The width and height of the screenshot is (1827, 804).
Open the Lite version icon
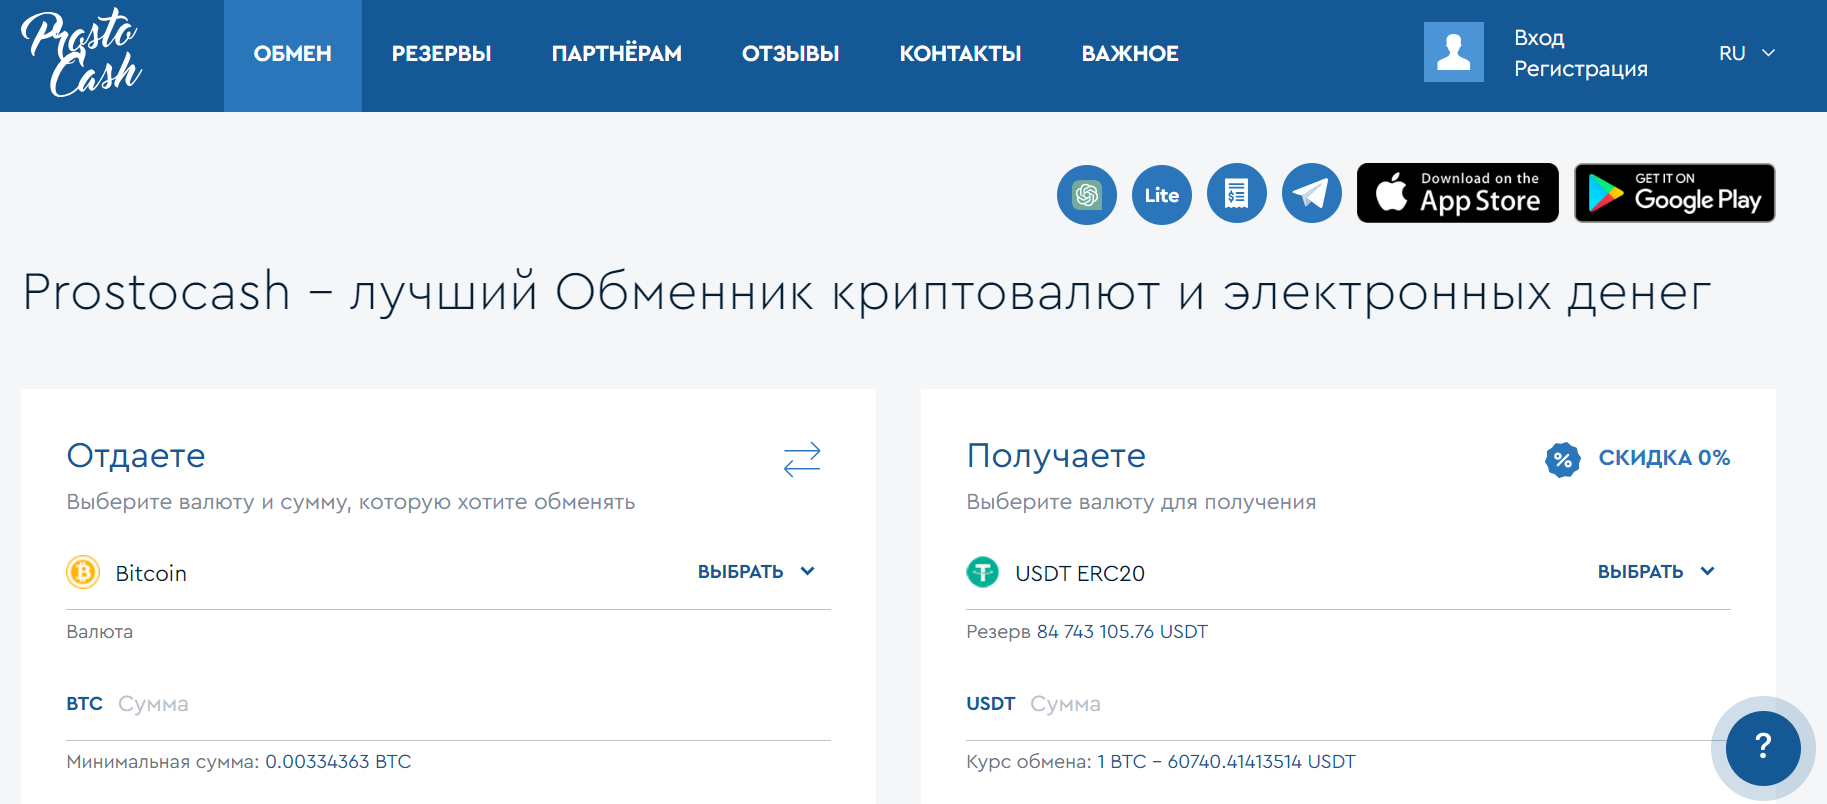pos(1162,194)
